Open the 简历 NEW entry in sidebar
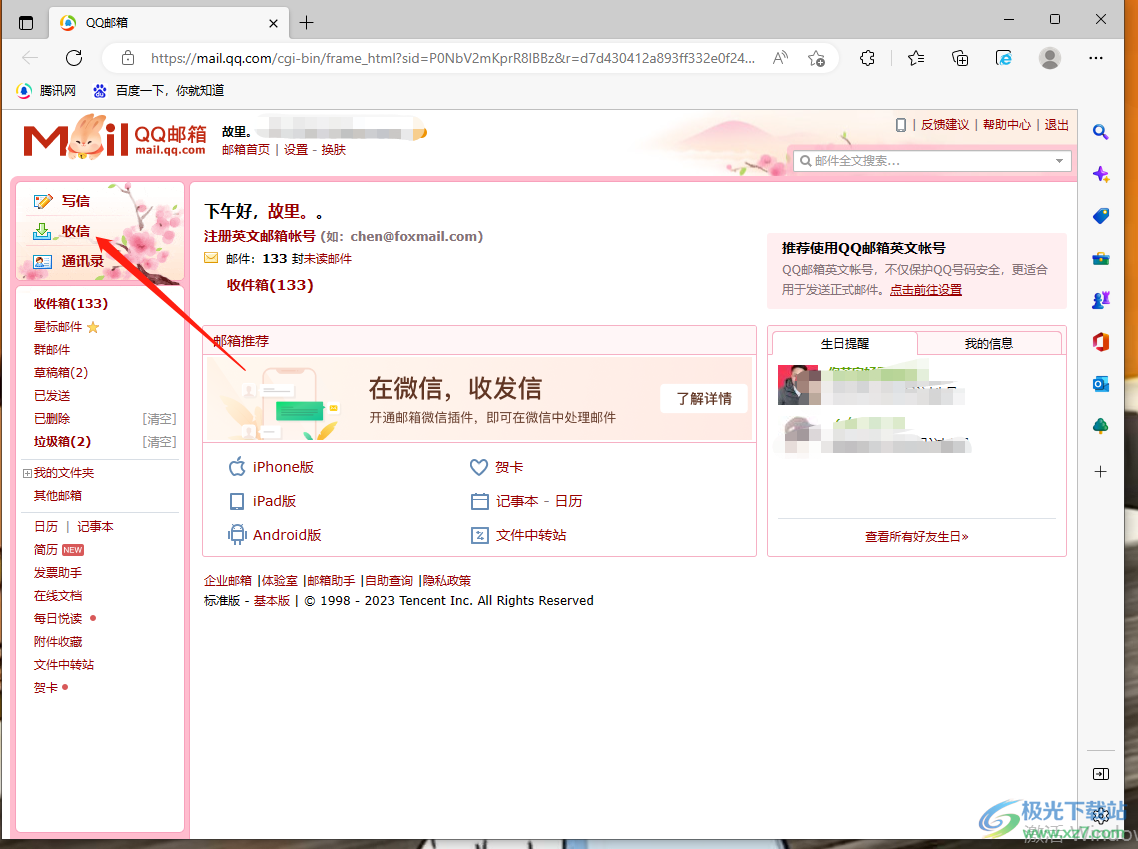Screen dimensions: 1138x849 [x=59, y=550]
